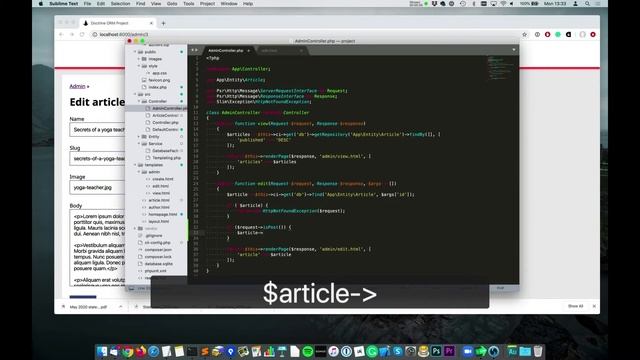The width and height of the screenshot is (640, 360).
Task: Open layout.html in the sidebar
Action: click(159, 221)
